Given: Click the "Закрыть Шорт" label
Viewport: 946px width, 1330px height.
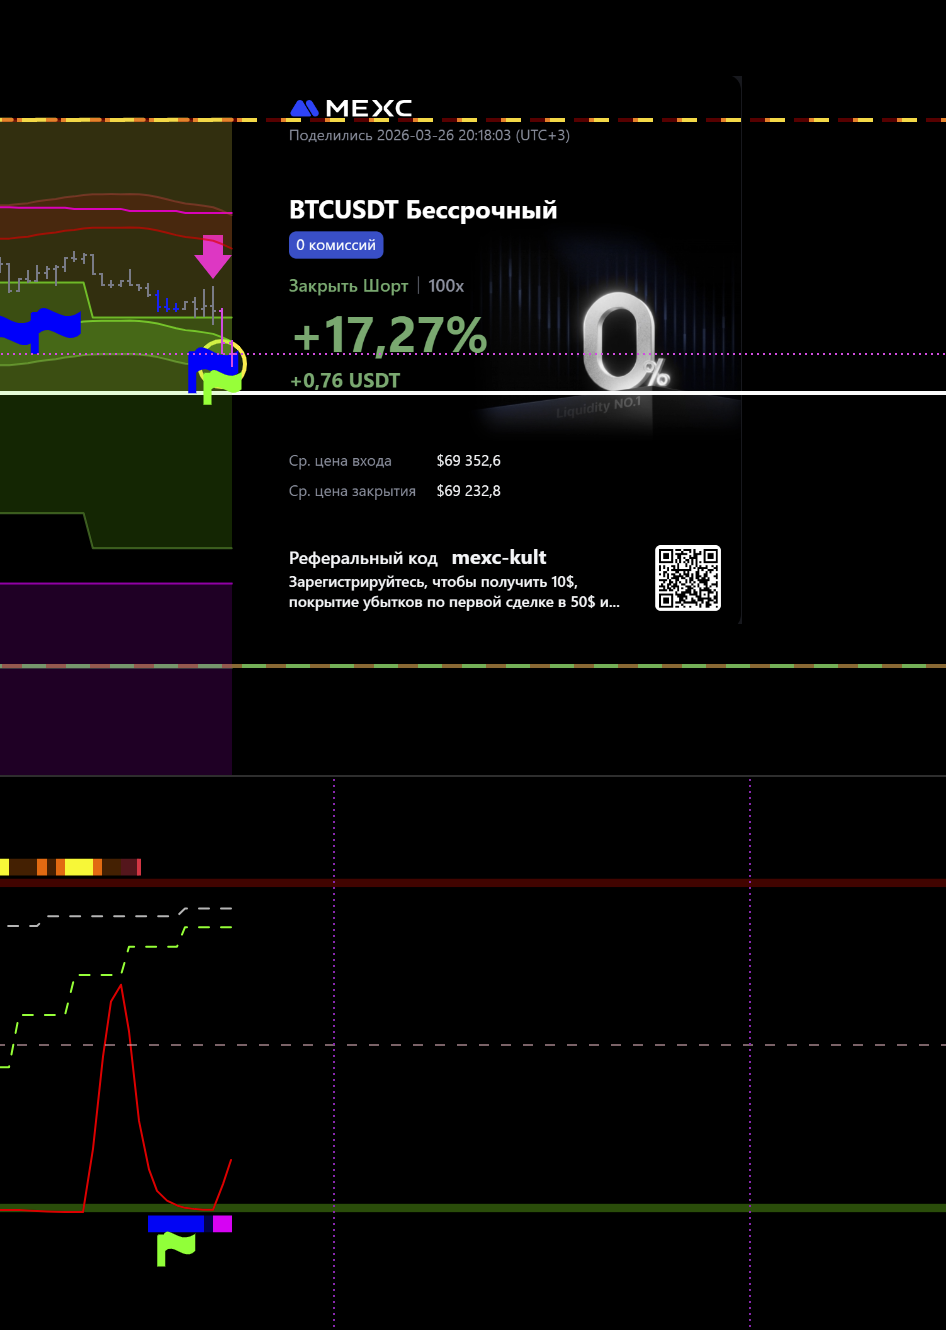Looking at the screenshot, I should (348, 286).
